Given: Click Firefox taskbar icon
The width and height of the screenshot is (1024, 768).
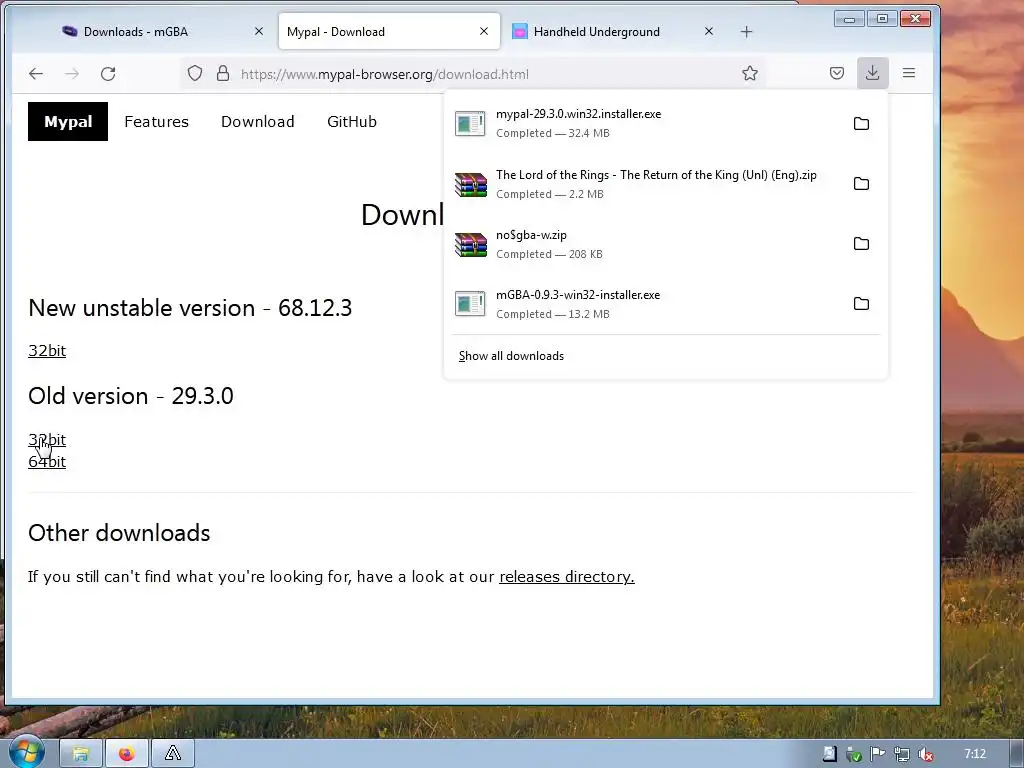Looking at the screenshot, I should (127, 754).
